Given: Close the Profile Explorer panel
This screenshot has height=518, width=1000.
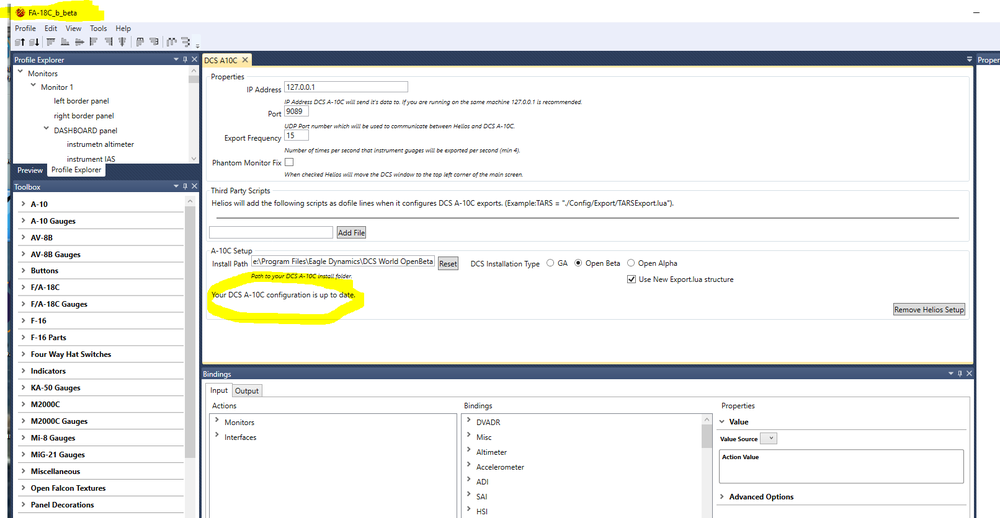Looking at the screenshot, I should (x=195, y=59).
